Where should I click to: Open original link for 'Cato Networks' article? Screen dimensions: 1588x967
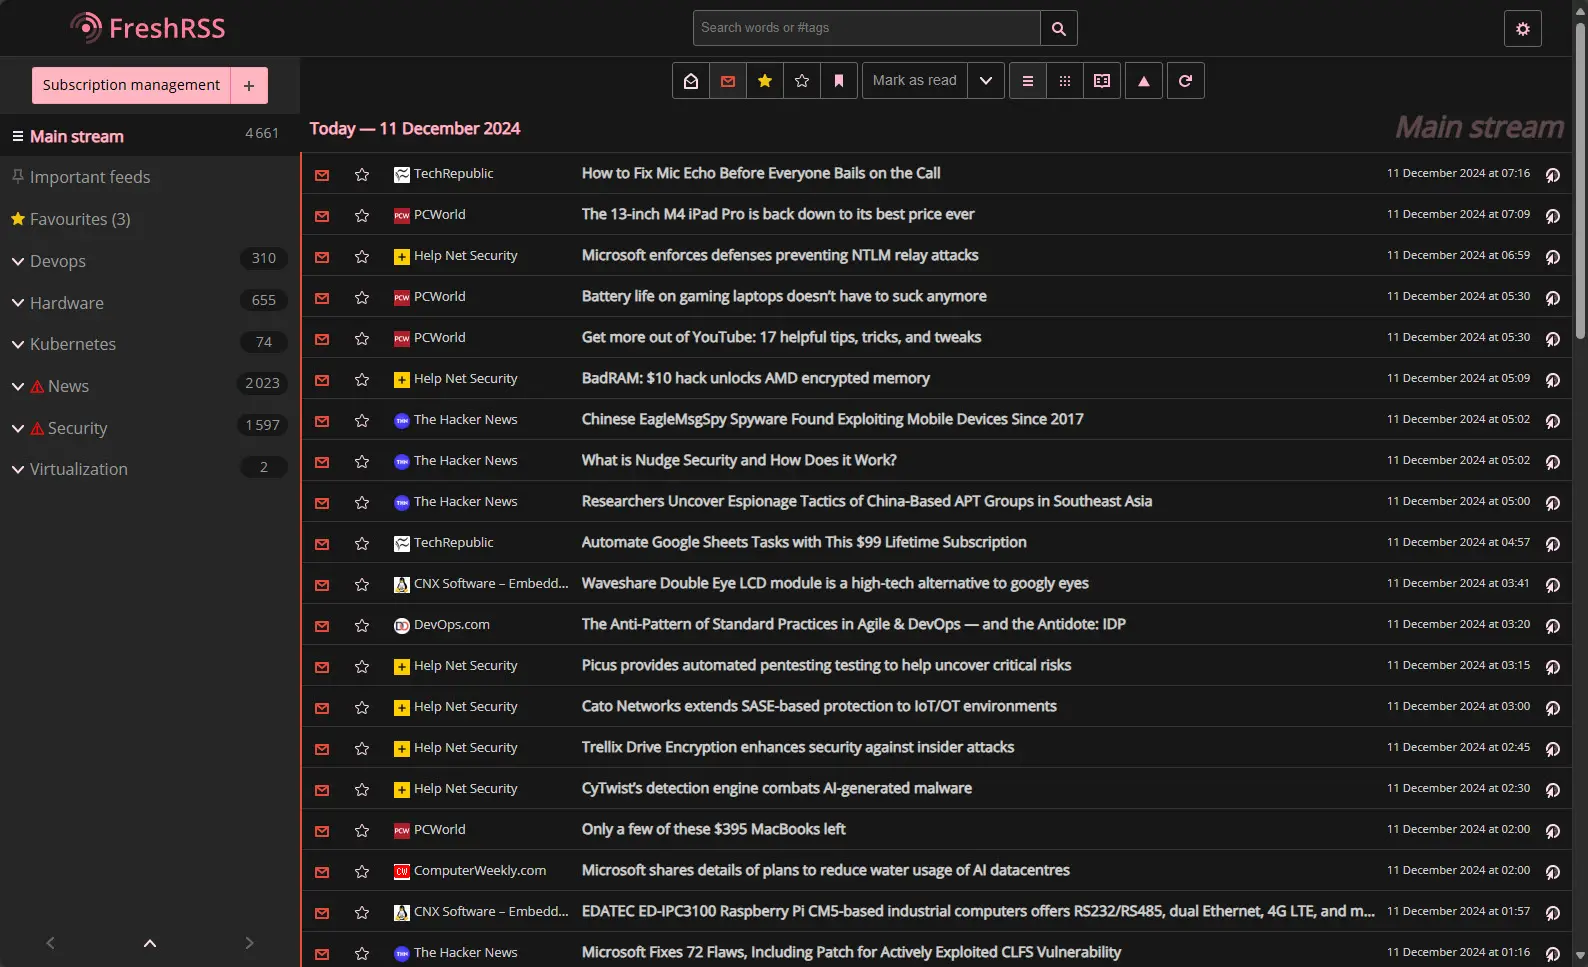click(x=1553, y=708)
